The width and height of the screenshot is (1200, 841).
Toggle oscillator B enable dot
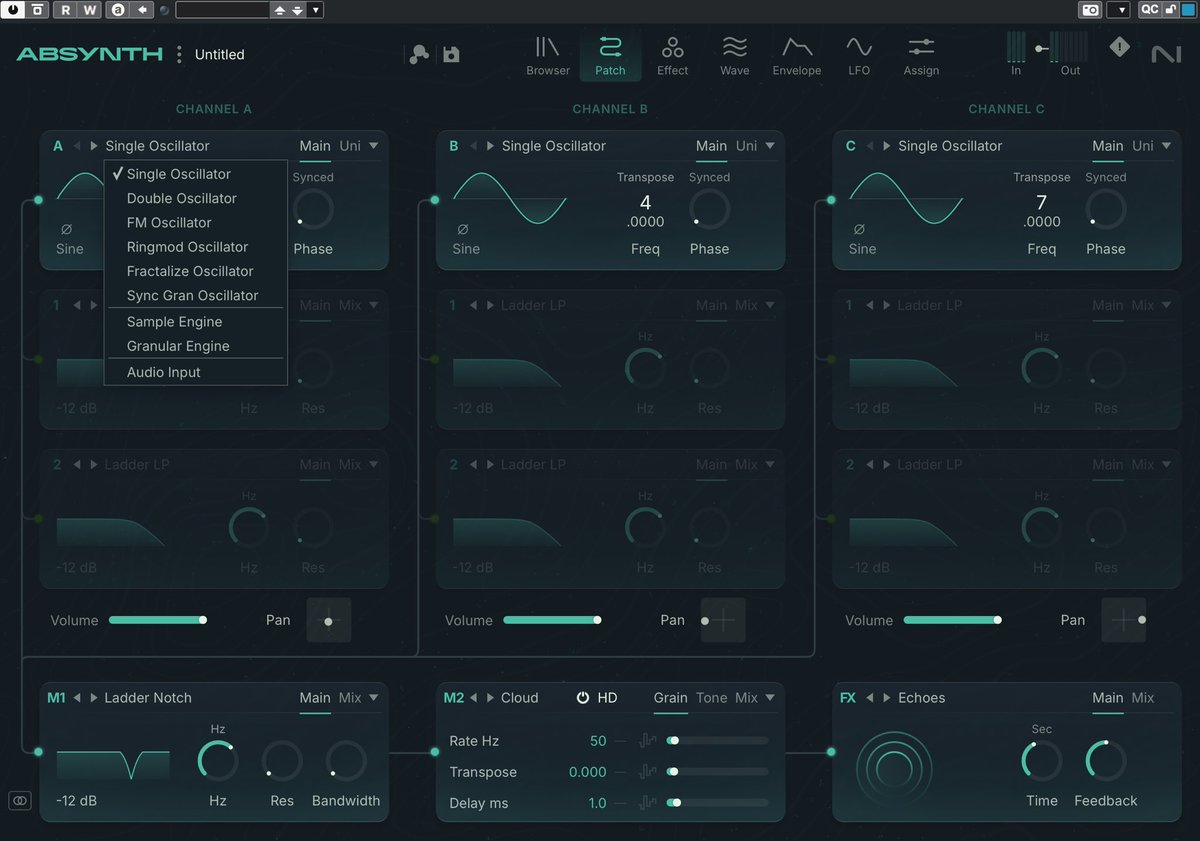(x=435, y=200)
